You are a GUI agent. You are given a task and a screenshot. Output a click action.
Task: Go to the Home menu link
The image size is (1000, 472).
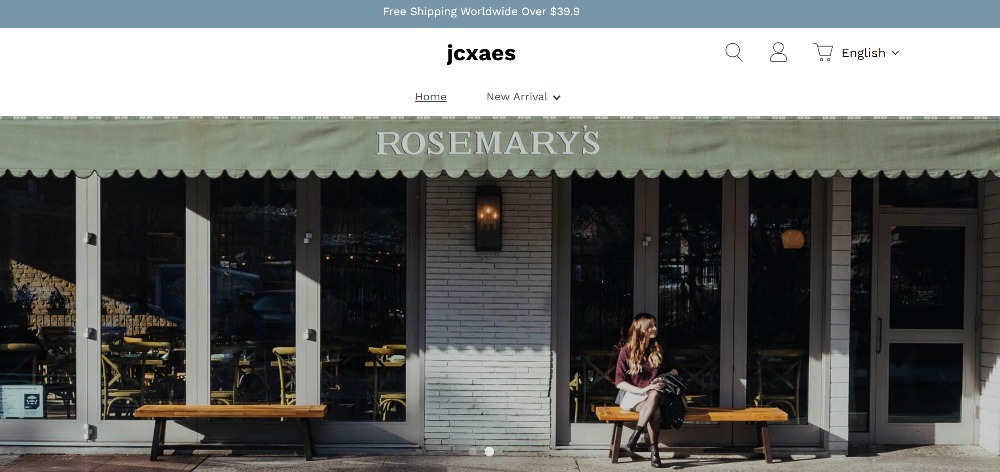pos(430,96)
